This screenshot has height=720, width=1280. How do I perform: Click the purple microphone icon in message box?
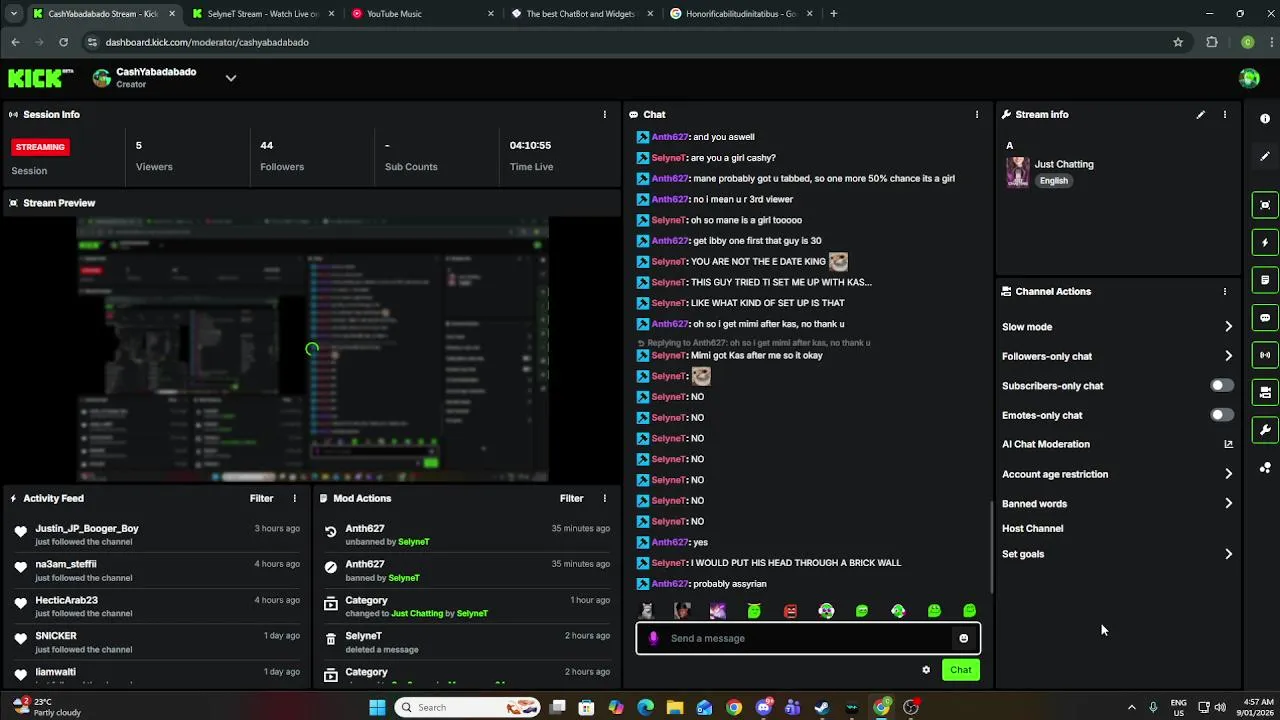point(653,638)
